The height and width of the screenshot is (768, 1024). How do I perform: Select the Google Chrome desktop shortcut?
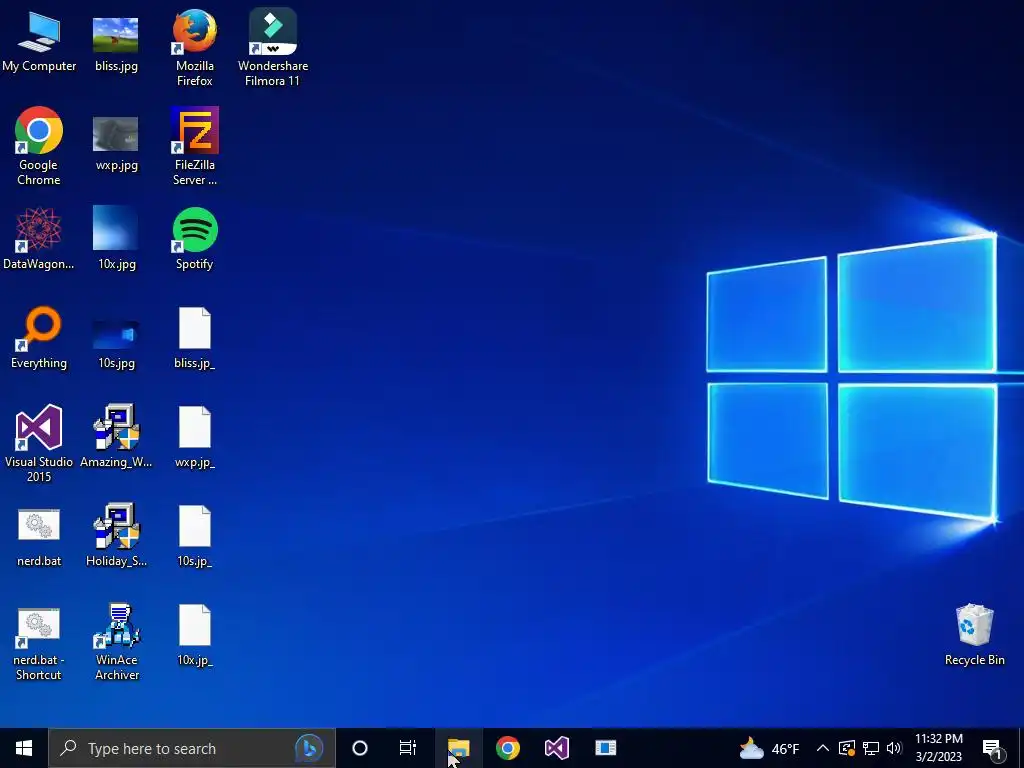(x=39, y=148)
